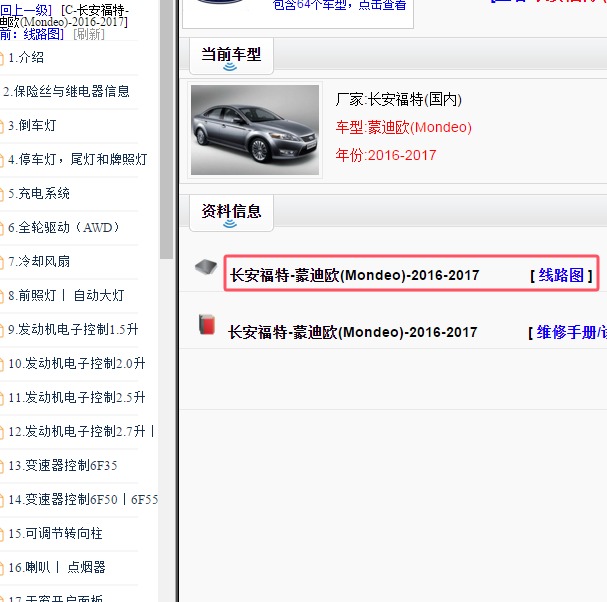Image resolution: width=607 pixels, height=602 pixels.
Task: Select 9.发动机电子控制1.5升 entry
Action: coord(73,329)
